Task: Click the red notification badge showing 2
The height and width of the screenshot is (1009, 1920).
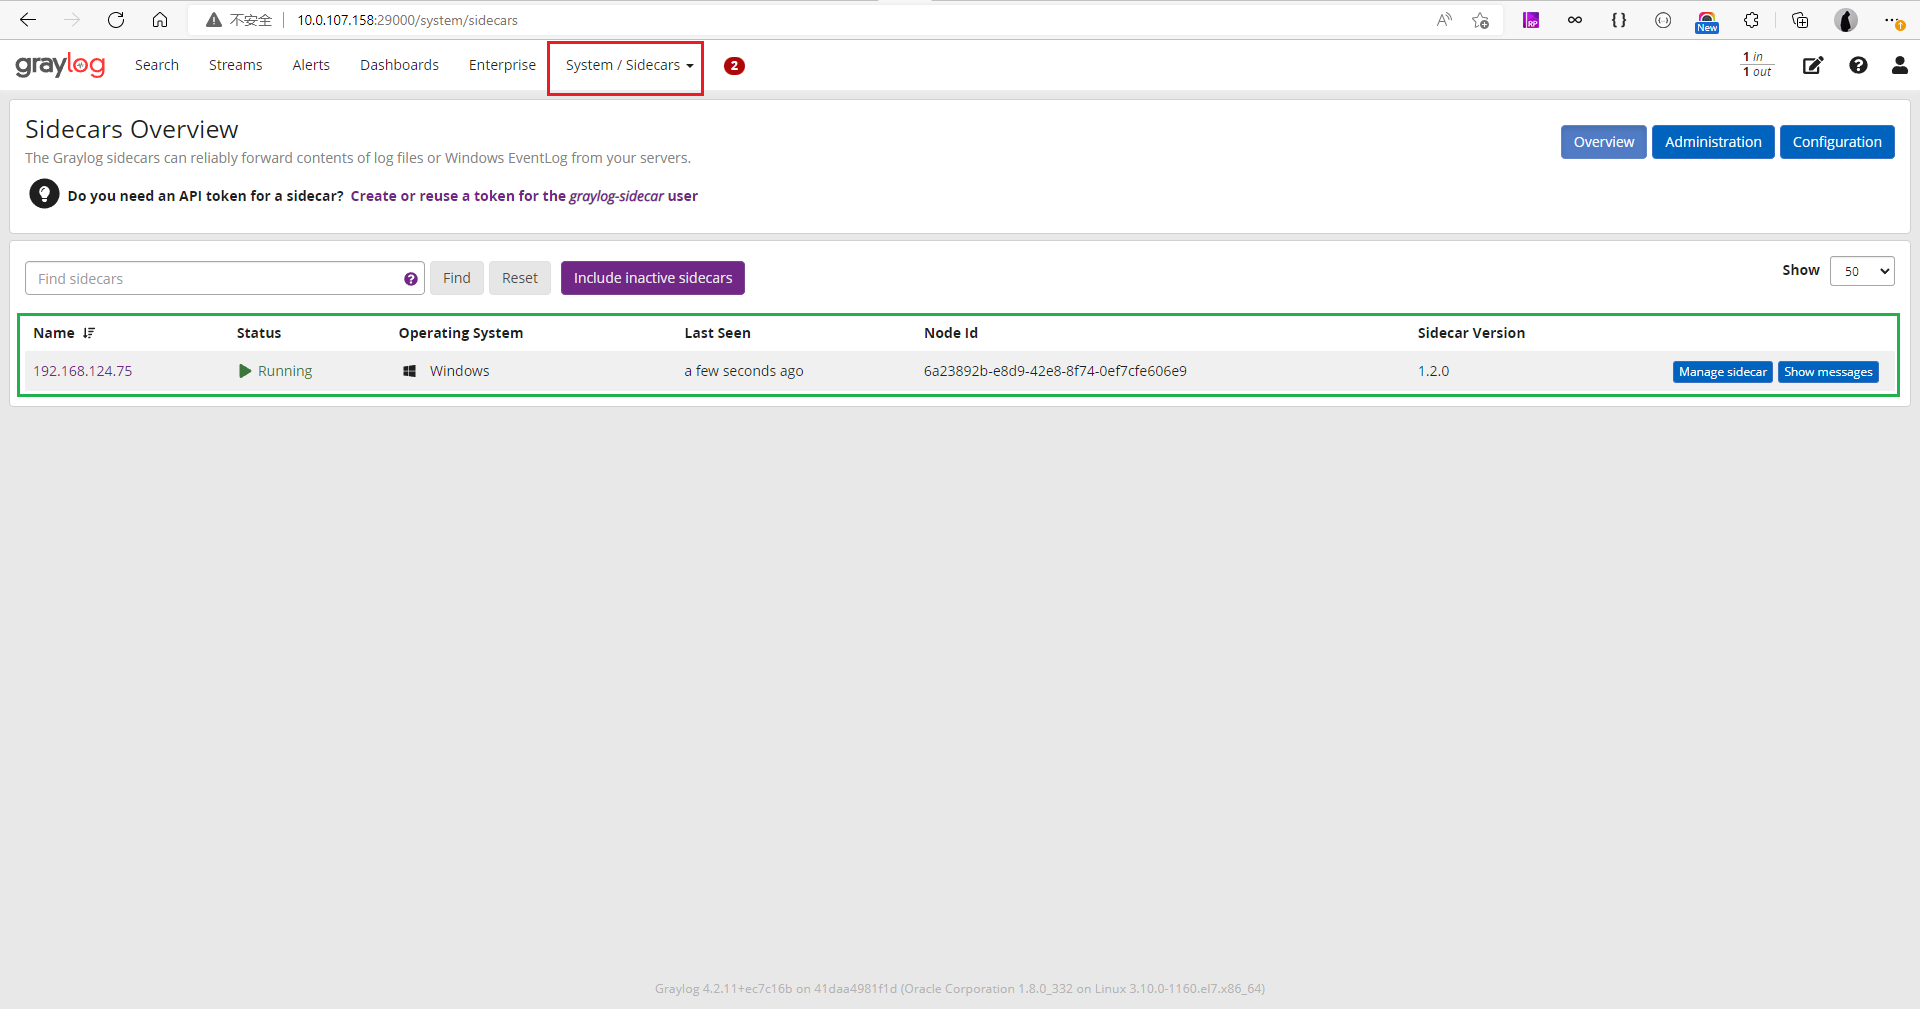Action: (735, 66)
